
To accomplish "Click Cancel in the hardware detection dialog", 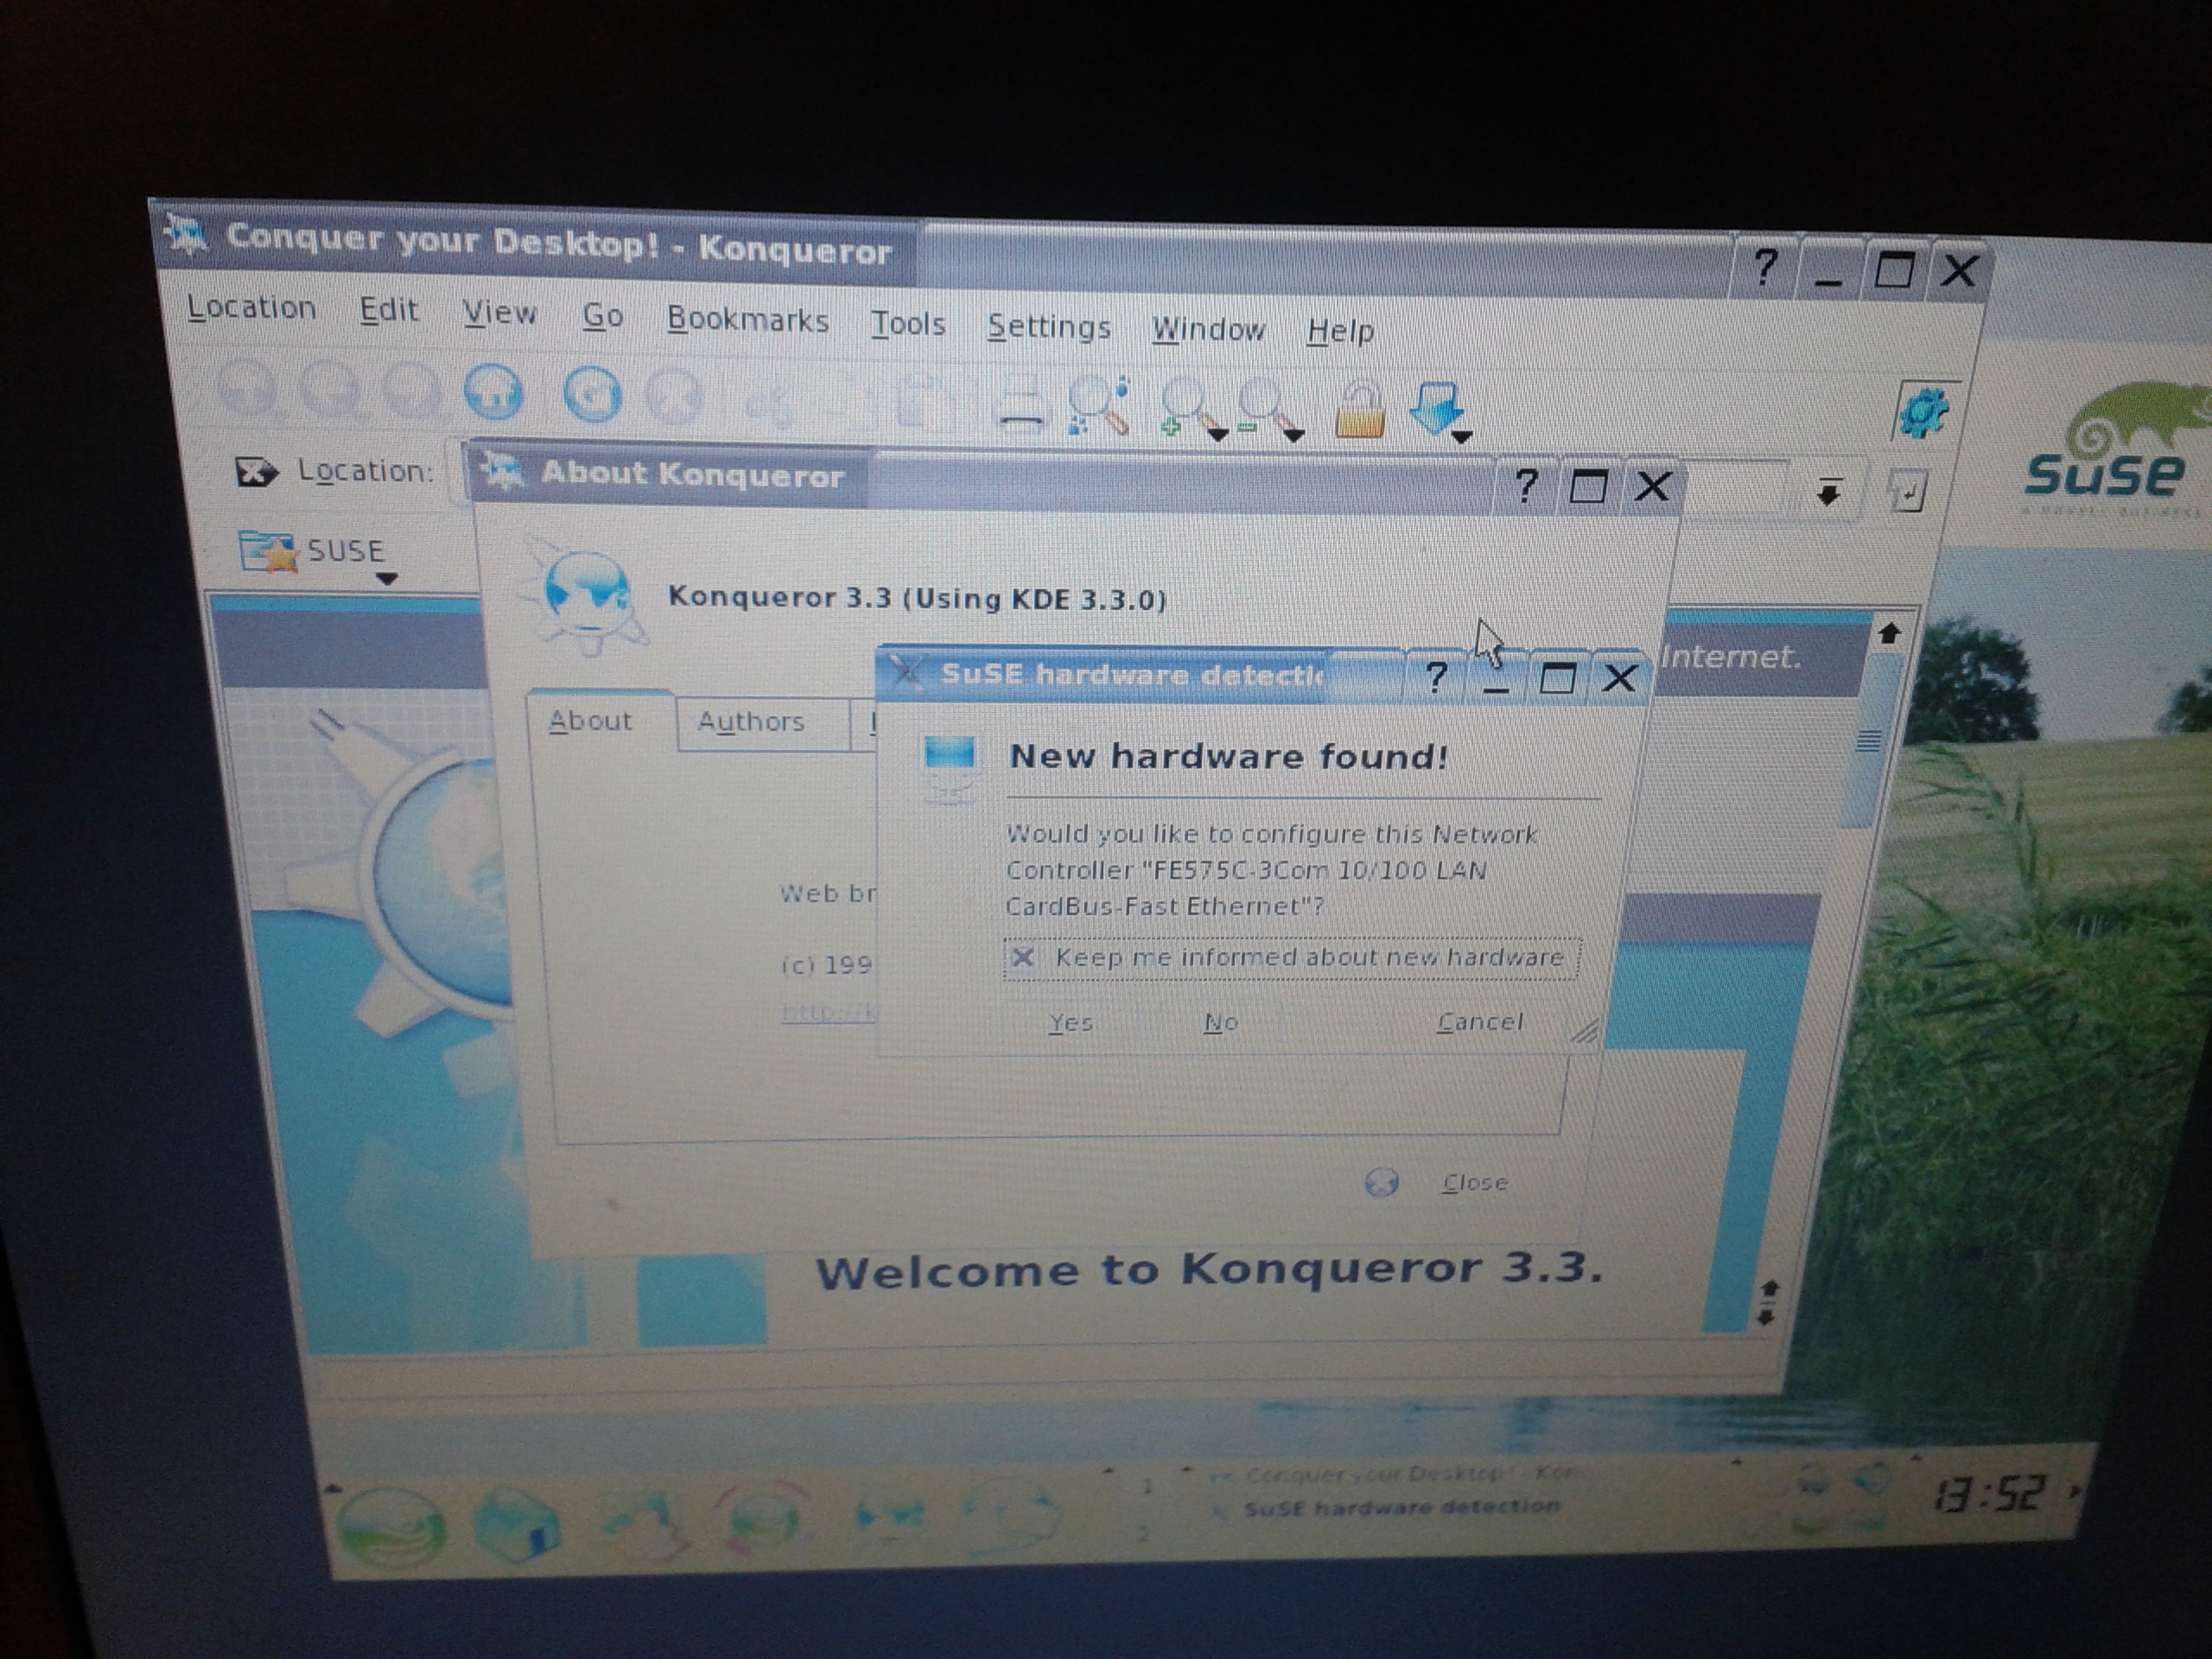I will (x=1480, y=1022).
